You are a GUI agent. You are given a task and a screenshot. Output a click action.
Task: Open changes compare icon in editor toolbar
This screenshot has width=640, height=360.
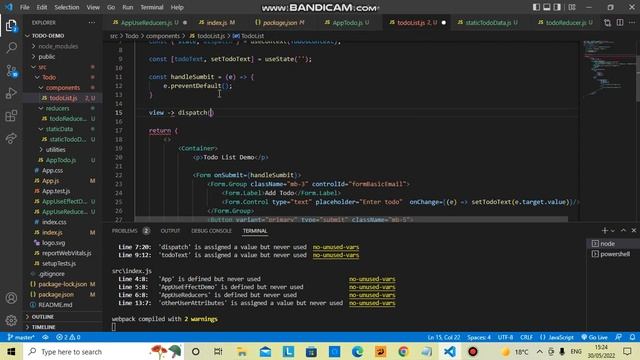click(x=607, y=23)
